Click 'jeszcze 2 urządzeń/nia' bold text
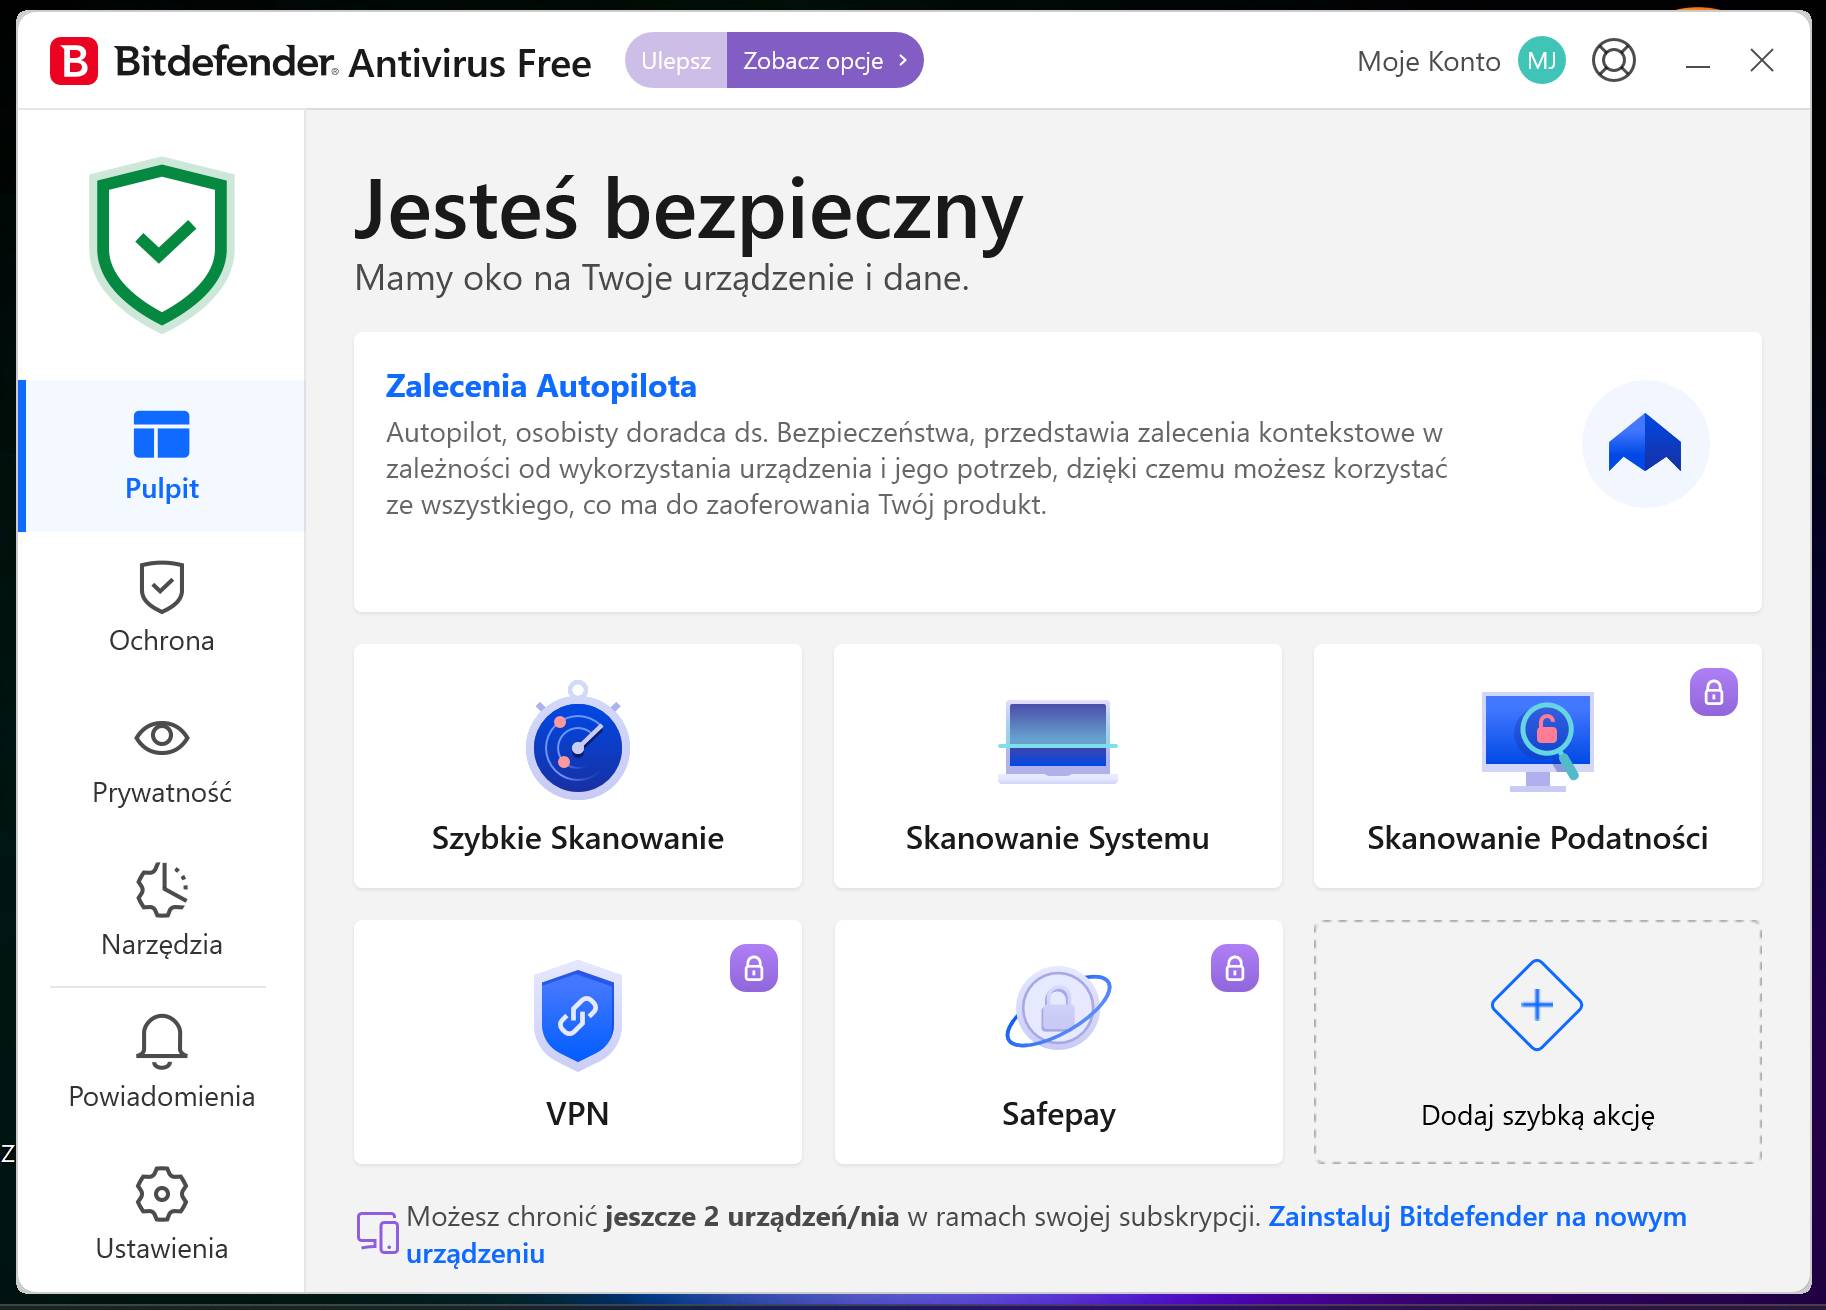The width and height of the screenshot is (1826, 1310). (751, 1216)
